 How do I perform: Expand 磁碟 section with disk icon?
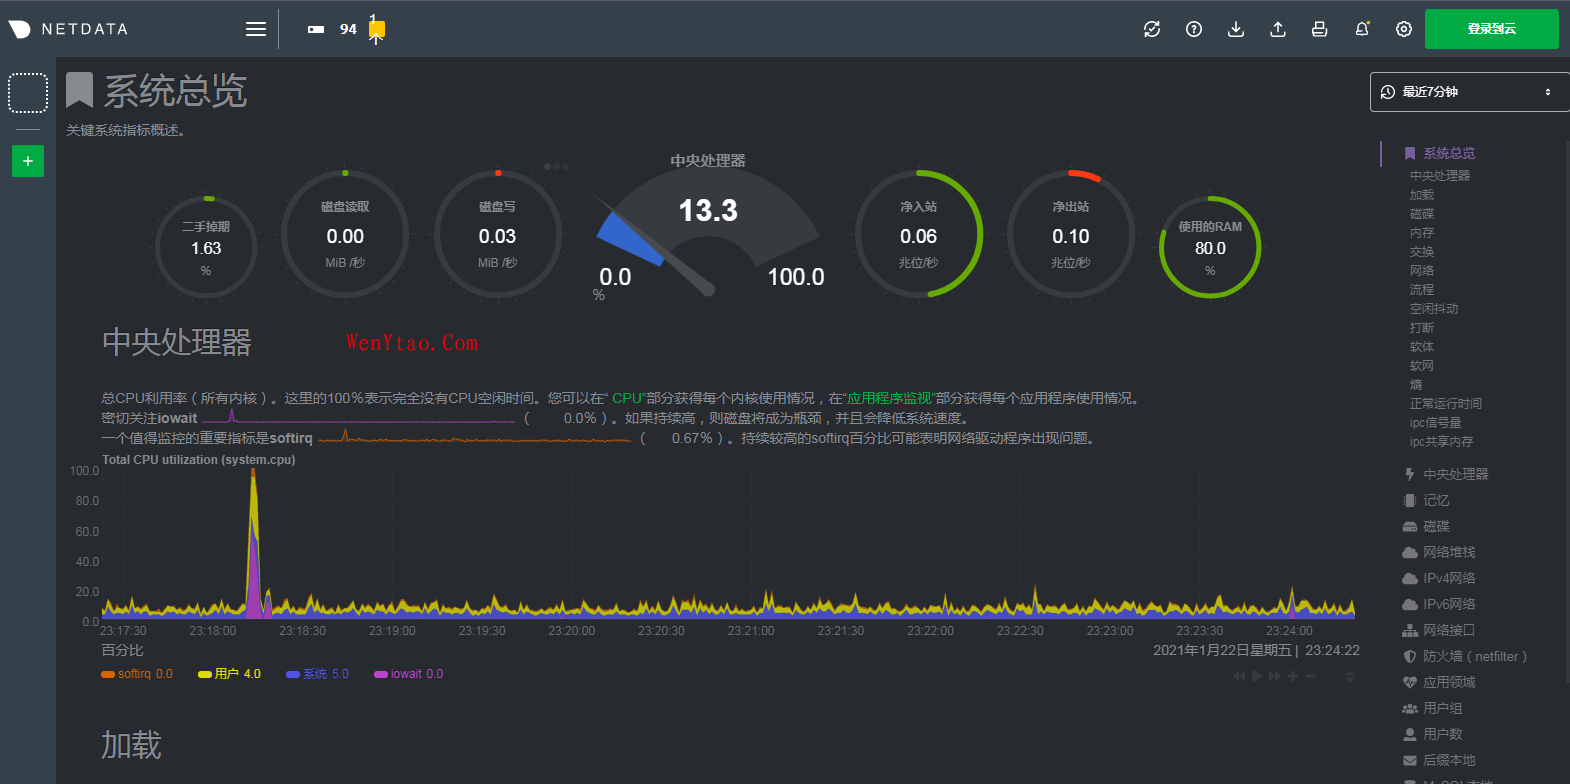(x=1426, y=526)
